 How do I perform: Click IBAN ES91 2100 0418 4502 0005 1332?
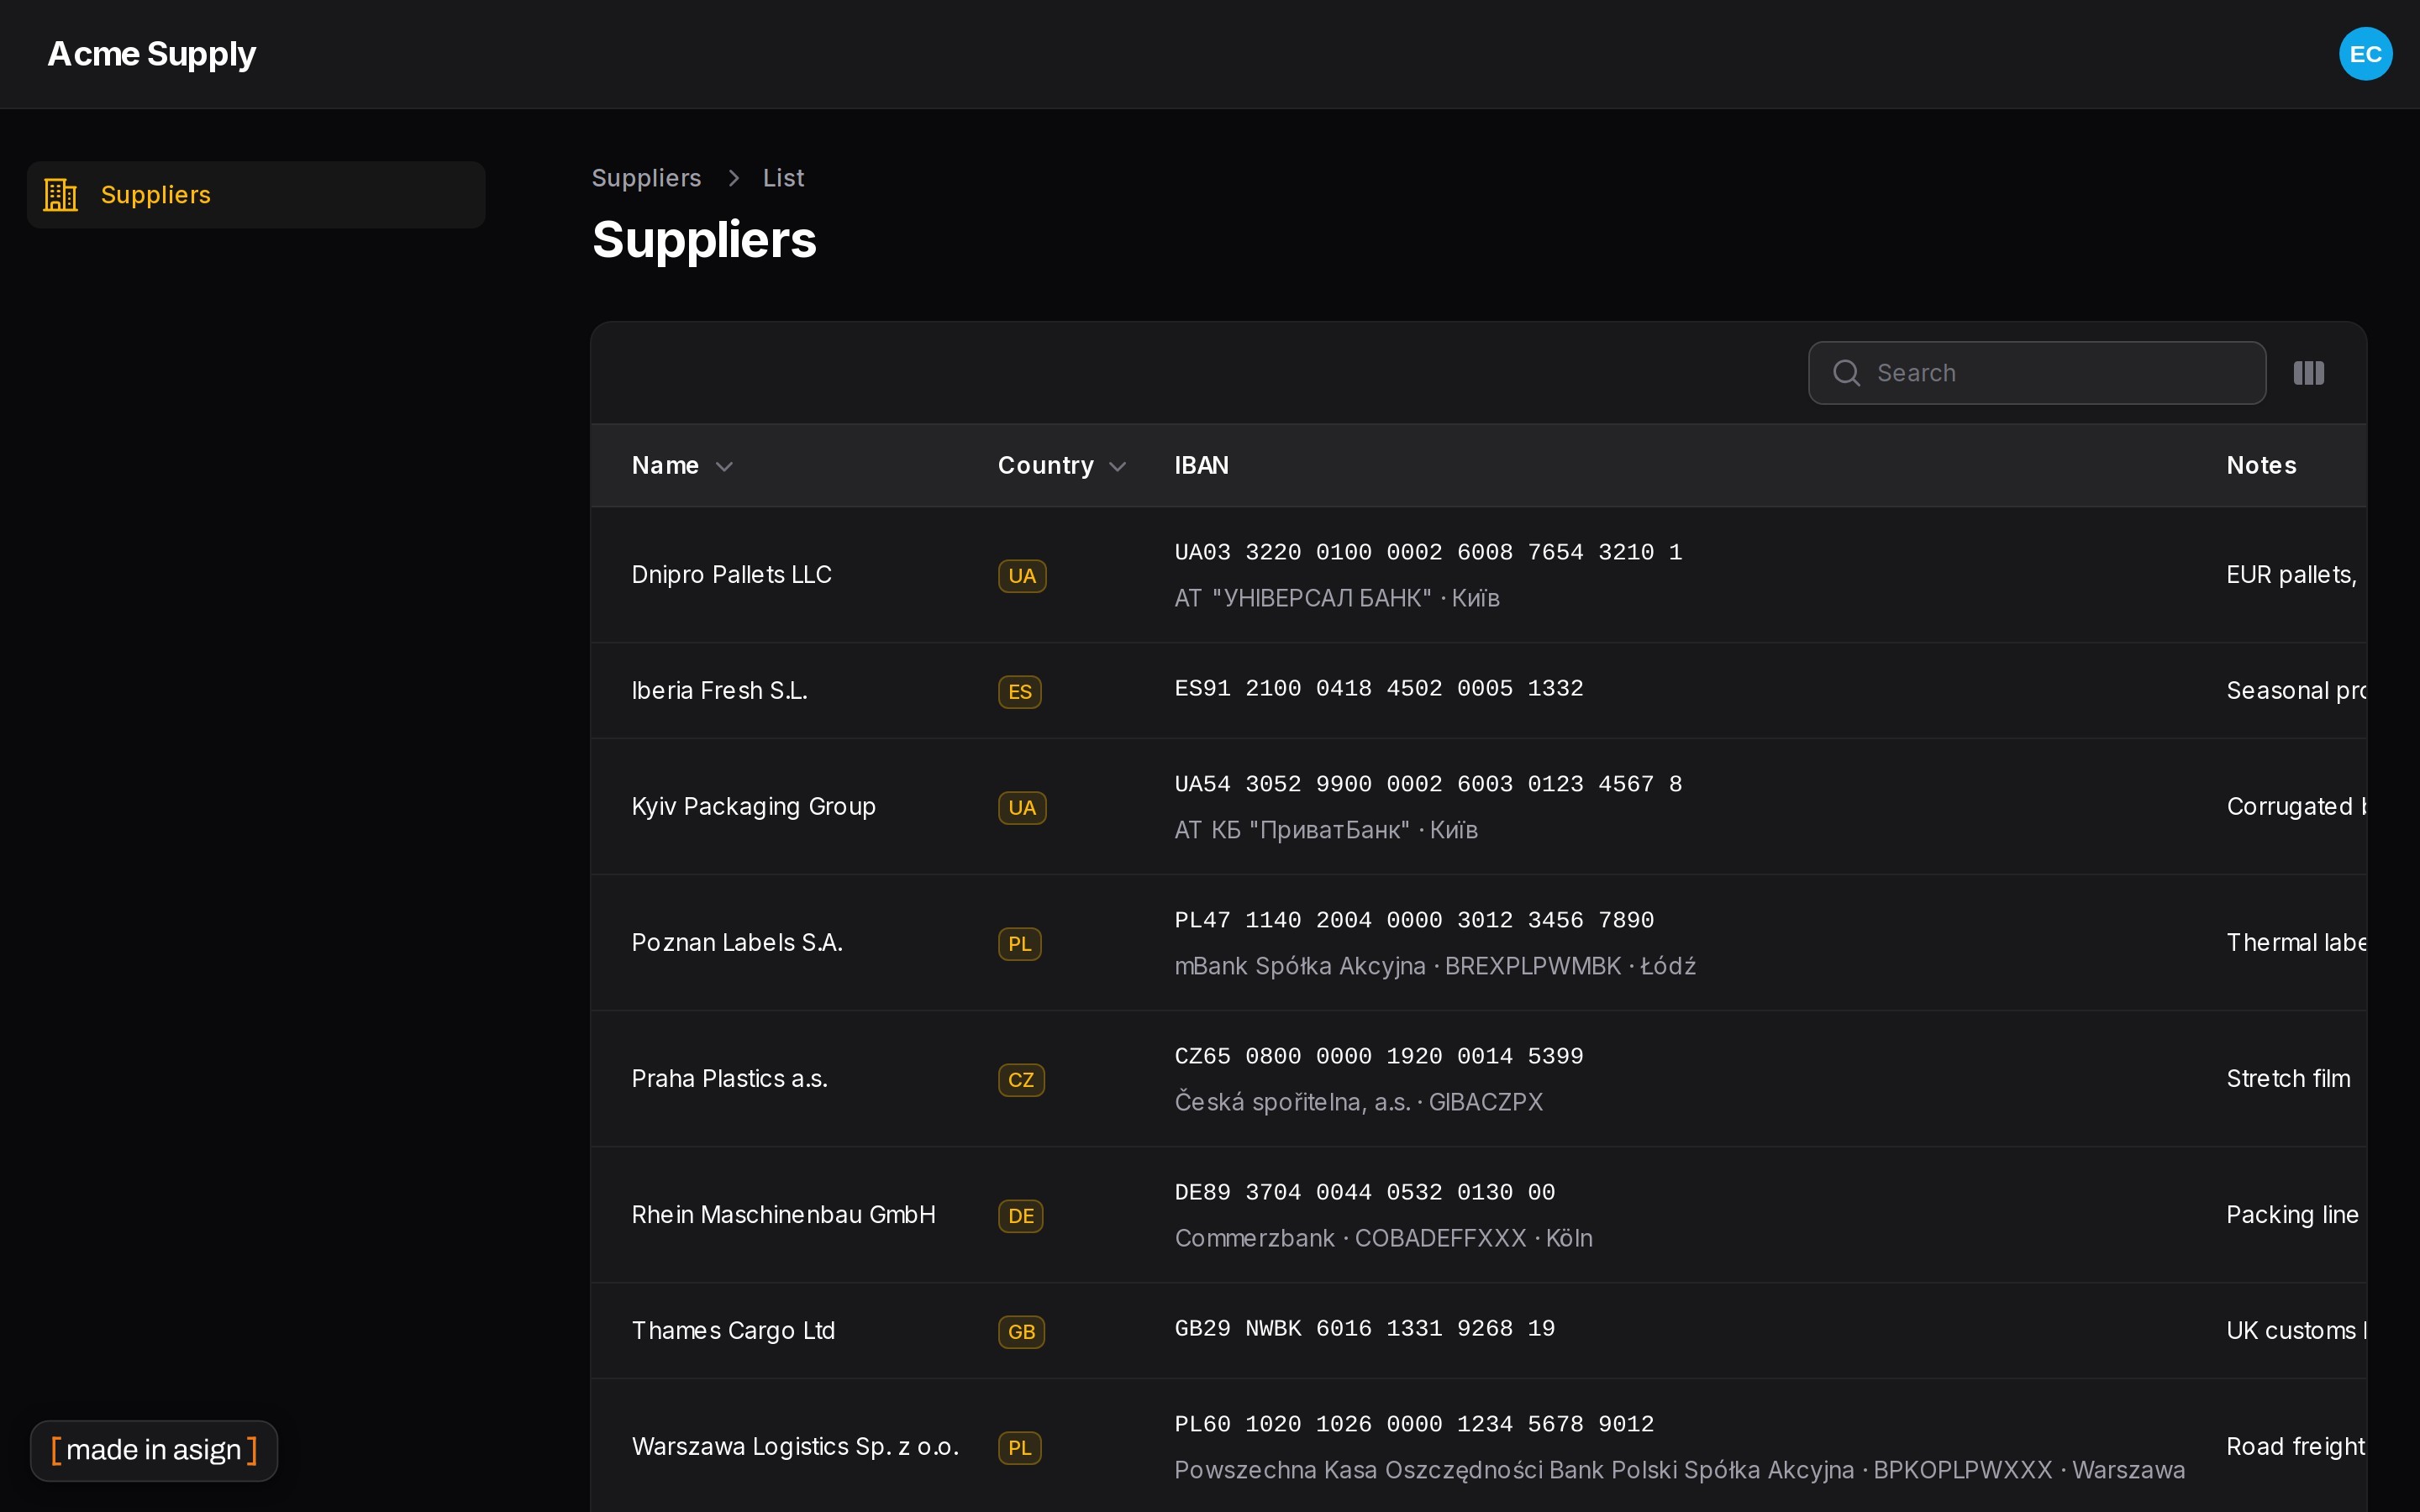click(x=1379, y=688)
